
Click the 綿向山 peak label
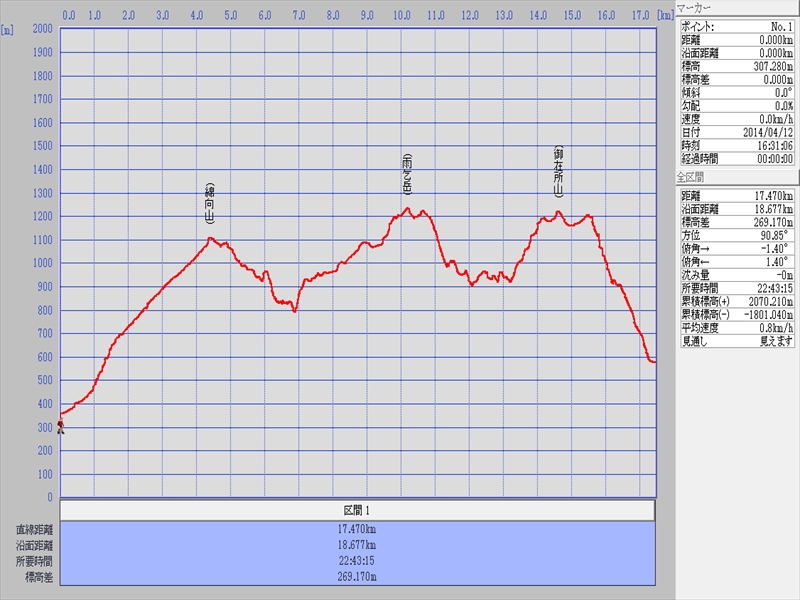click(210, 204)
